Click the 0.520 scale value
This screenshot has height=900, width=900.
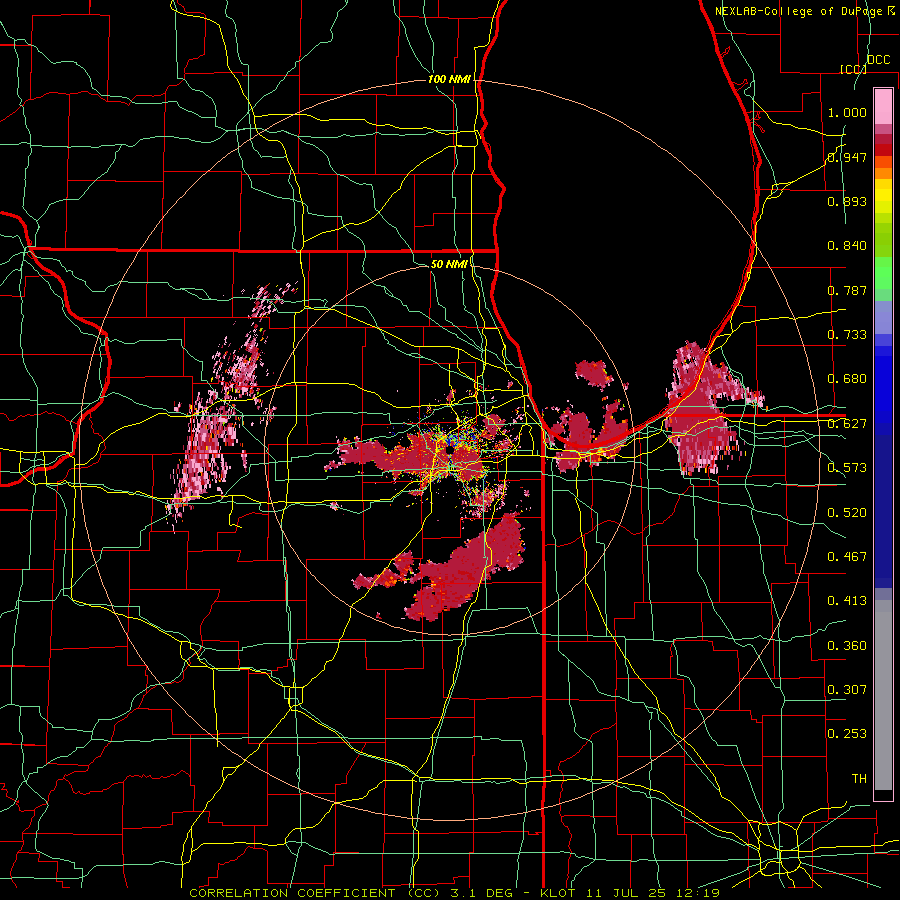tap(847, 513)
